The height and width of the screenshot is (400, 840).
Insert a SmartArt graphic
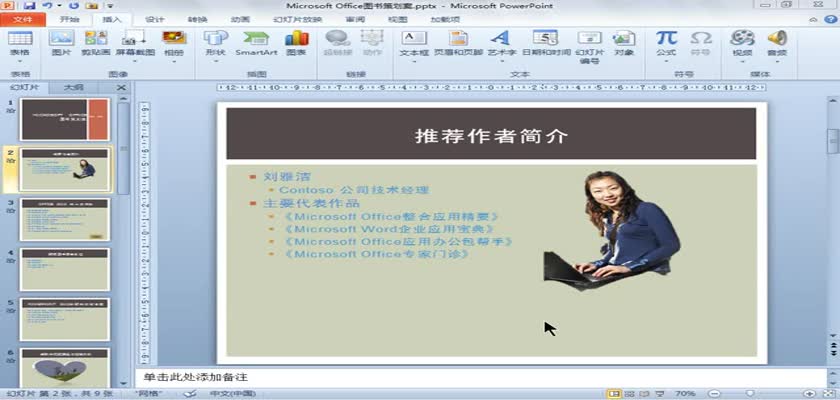[257, 38]
